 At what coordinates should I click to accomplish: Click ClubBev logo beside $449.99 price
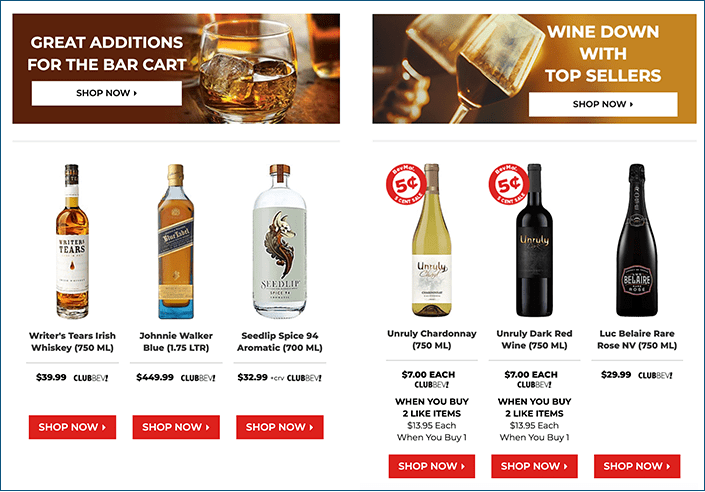point(198,378)
